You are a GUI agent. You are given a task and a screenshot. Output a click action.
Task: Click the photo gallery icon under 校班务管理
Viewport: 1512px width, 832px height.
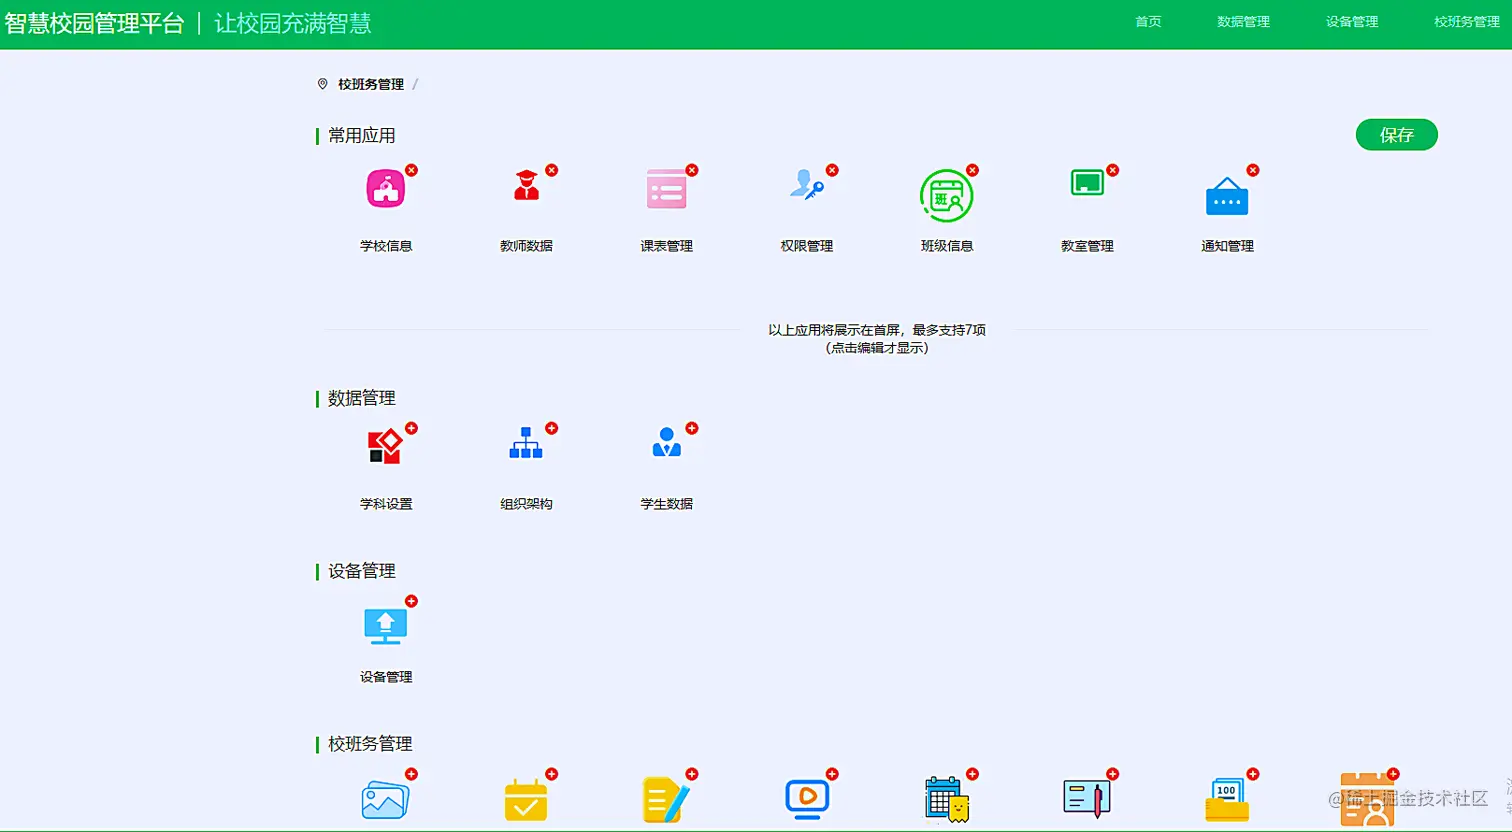tap(385, 800)
